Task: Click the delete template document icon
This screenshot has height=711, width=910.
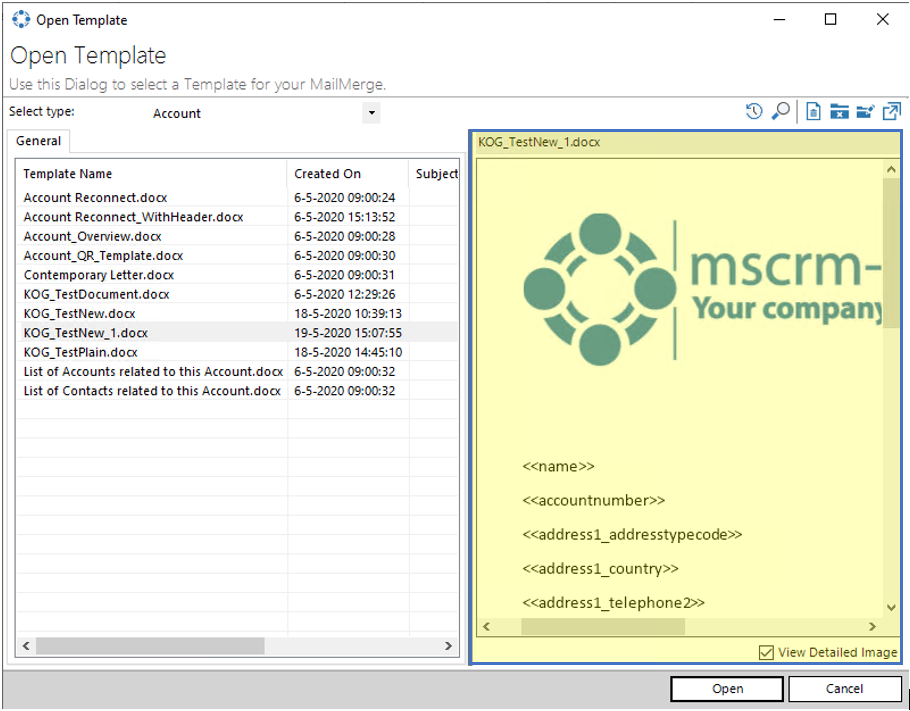Action: click(814, 111)
